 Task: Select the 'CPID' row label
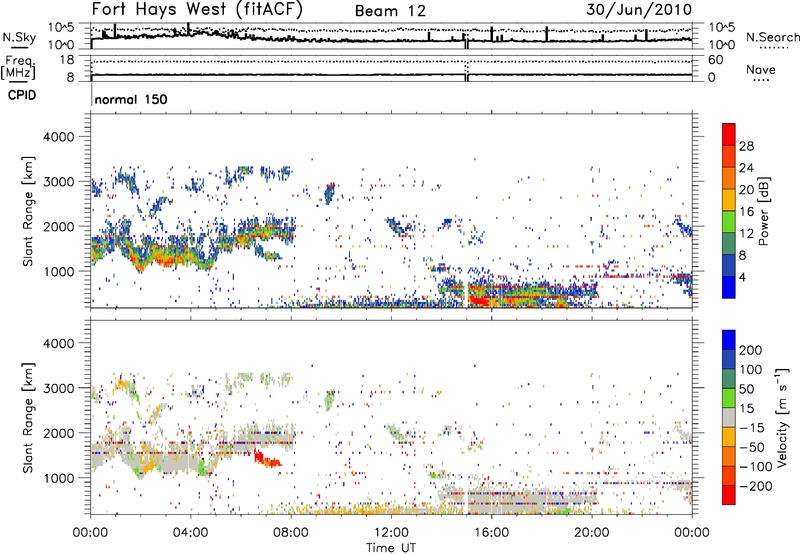(22, 95)
